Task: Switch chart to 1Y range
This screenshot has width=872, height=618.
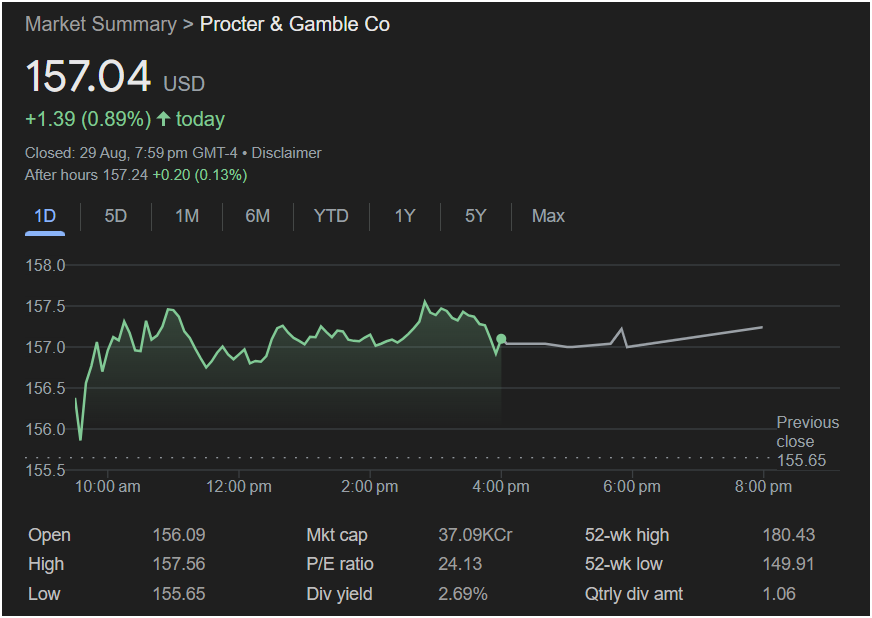Action: [405, 216]
